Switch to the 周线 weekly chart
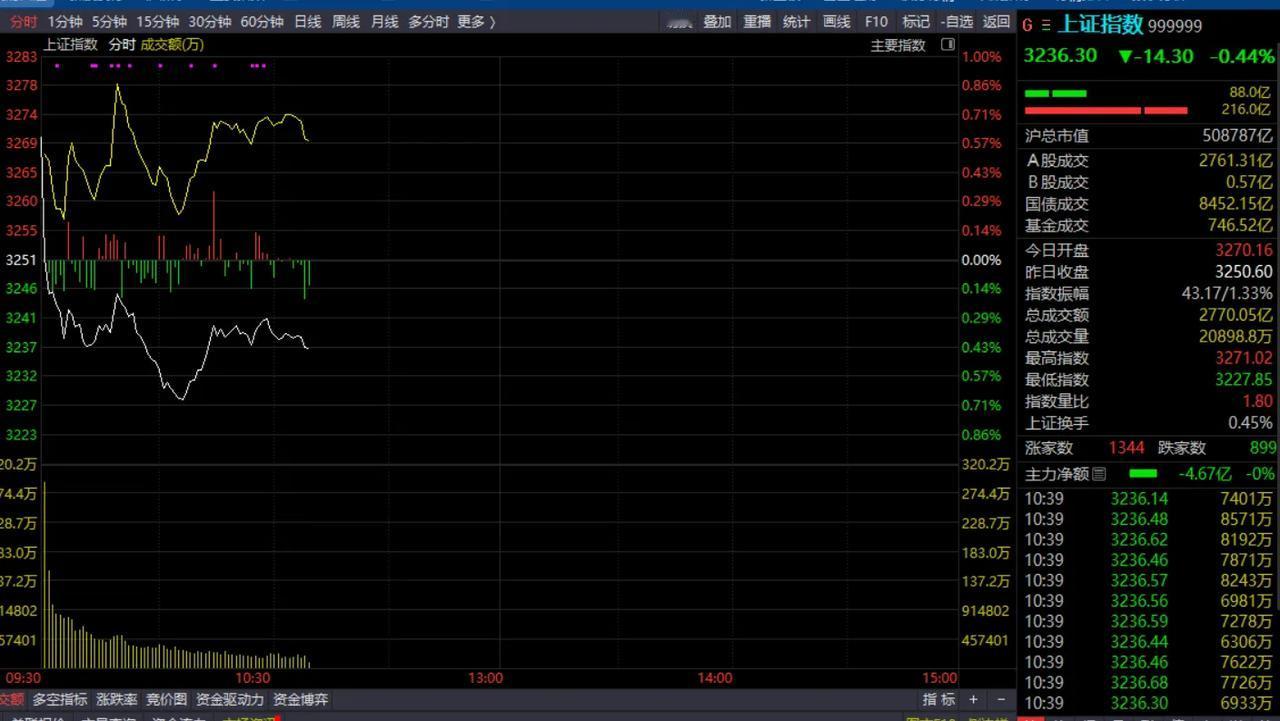Screen dimensions: 1280x721 (x=345, y=21)
